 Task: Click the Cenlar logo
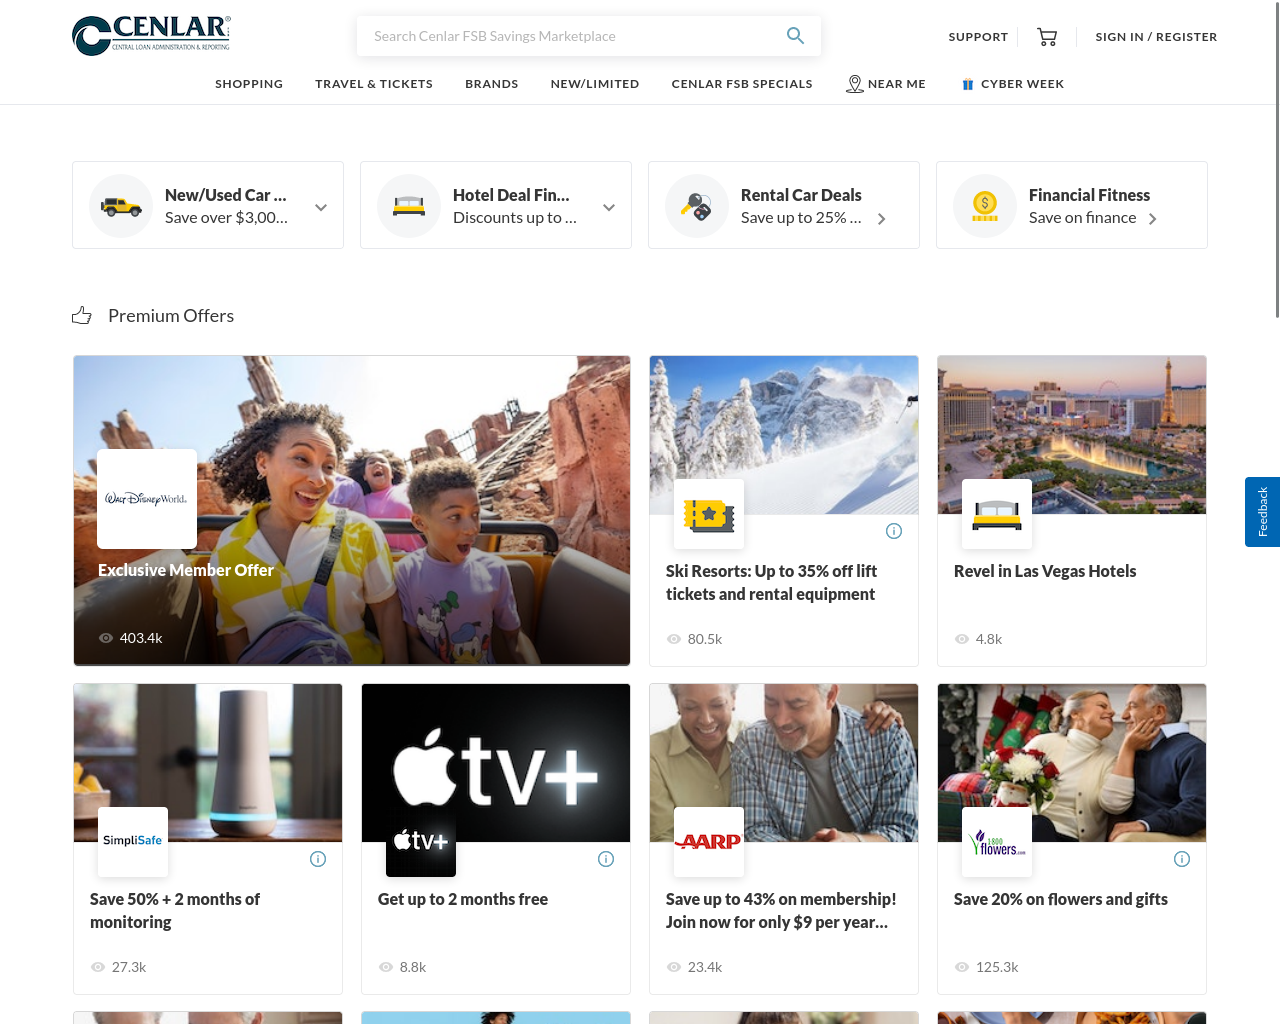point(152,36)
